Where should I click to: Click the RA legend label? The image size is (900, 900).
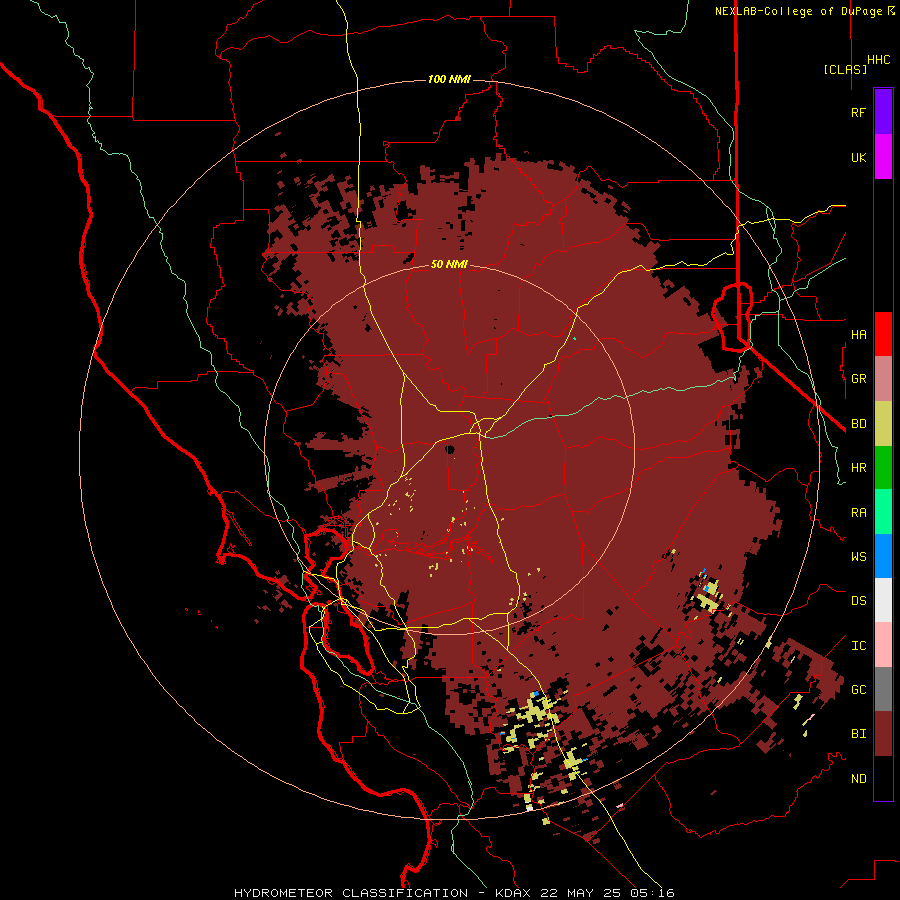coord(858,512)
